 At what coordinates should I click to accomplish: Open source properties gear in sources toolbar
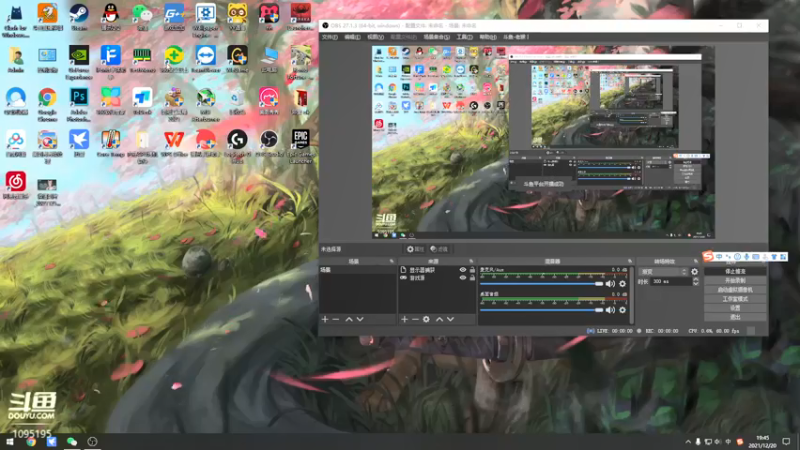click(426, 319)
